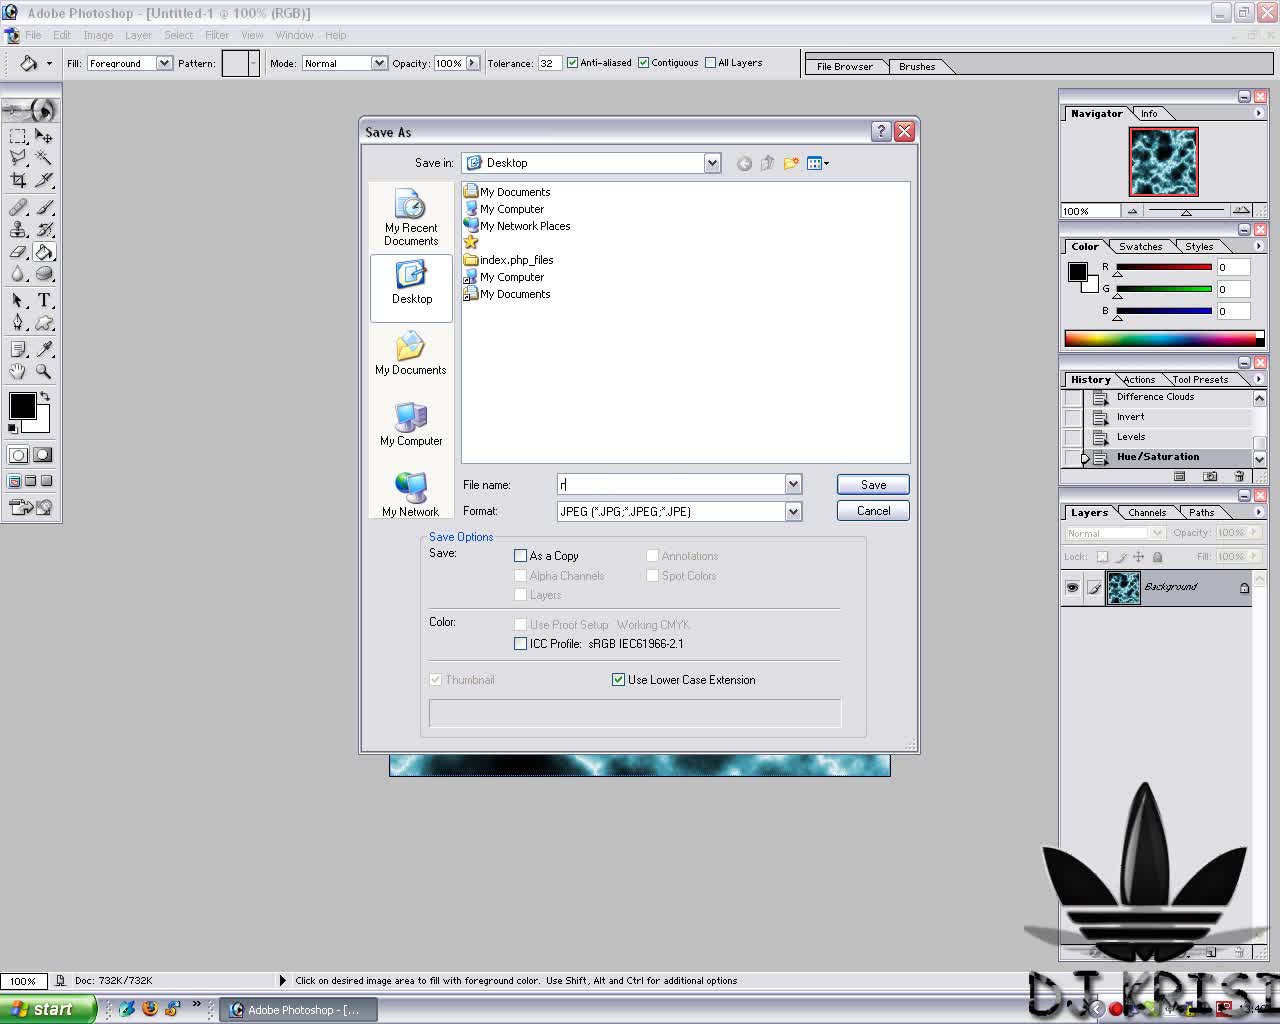The height and width of the screenshot is (1024, 1280).
Task: Select the Healing Brush tool
Action: (18, 208)
